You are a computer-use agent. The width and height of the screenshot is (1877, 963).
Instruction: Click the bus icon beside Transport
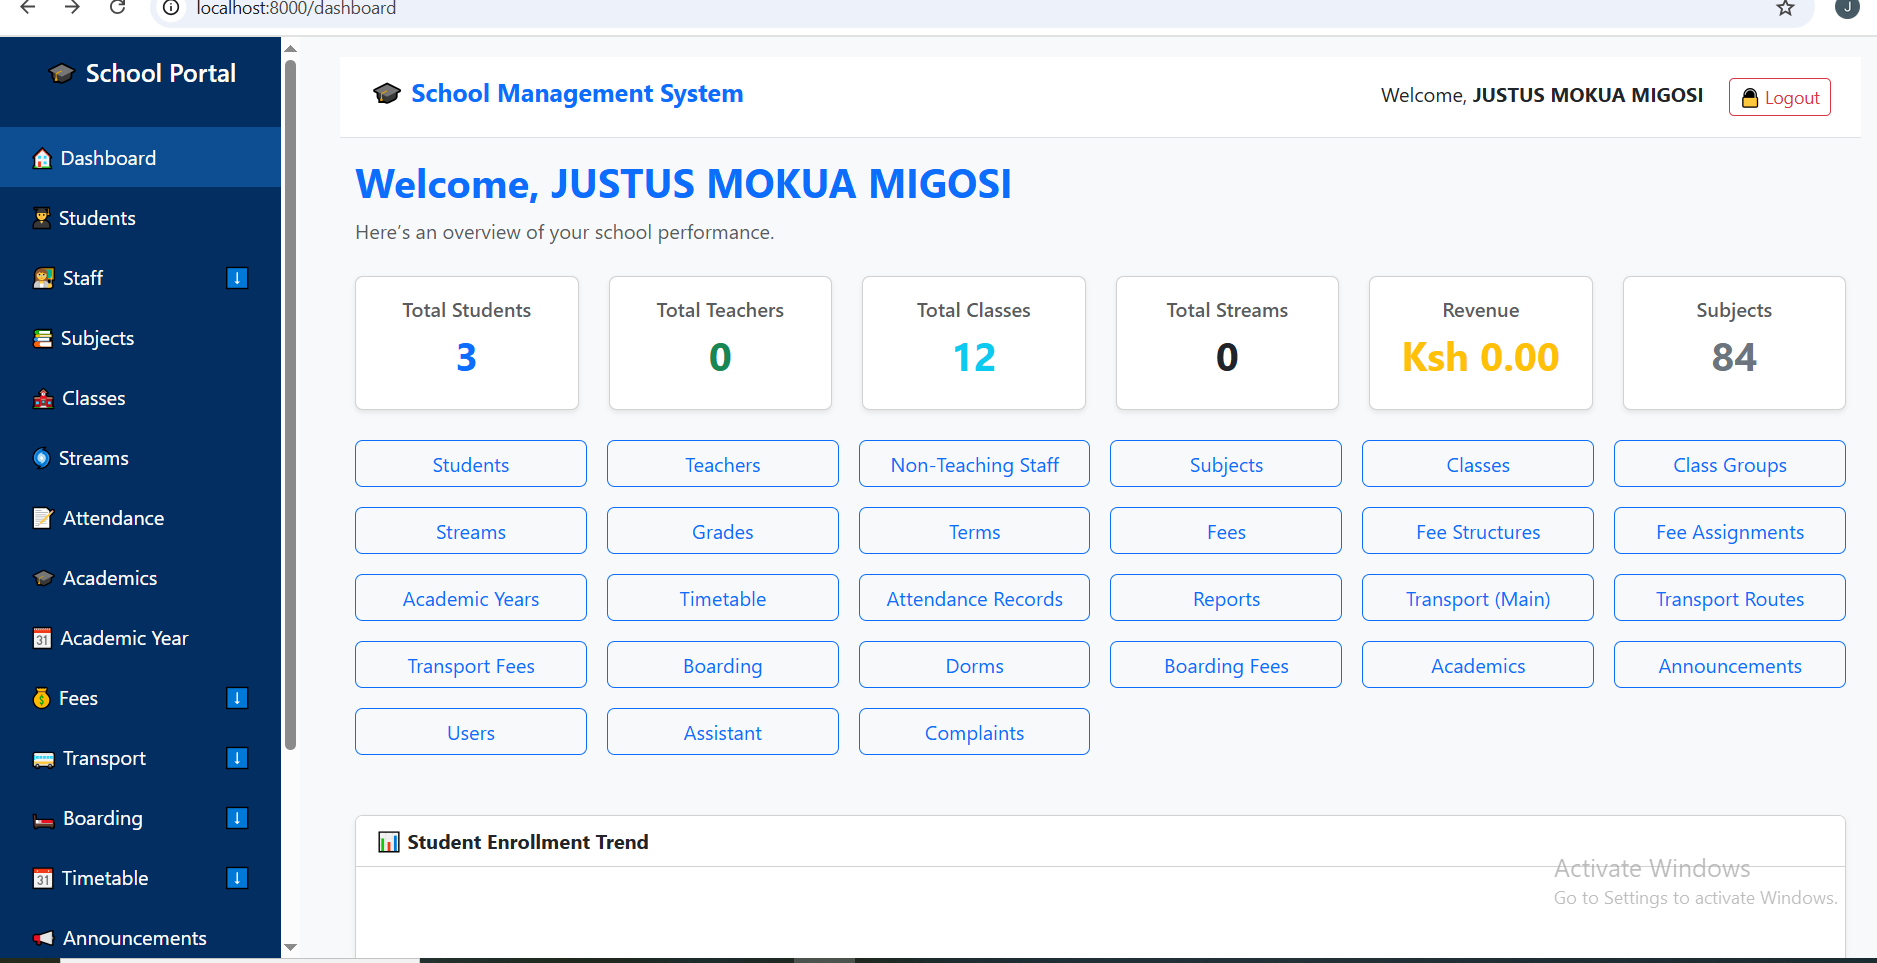coord(43,759)
